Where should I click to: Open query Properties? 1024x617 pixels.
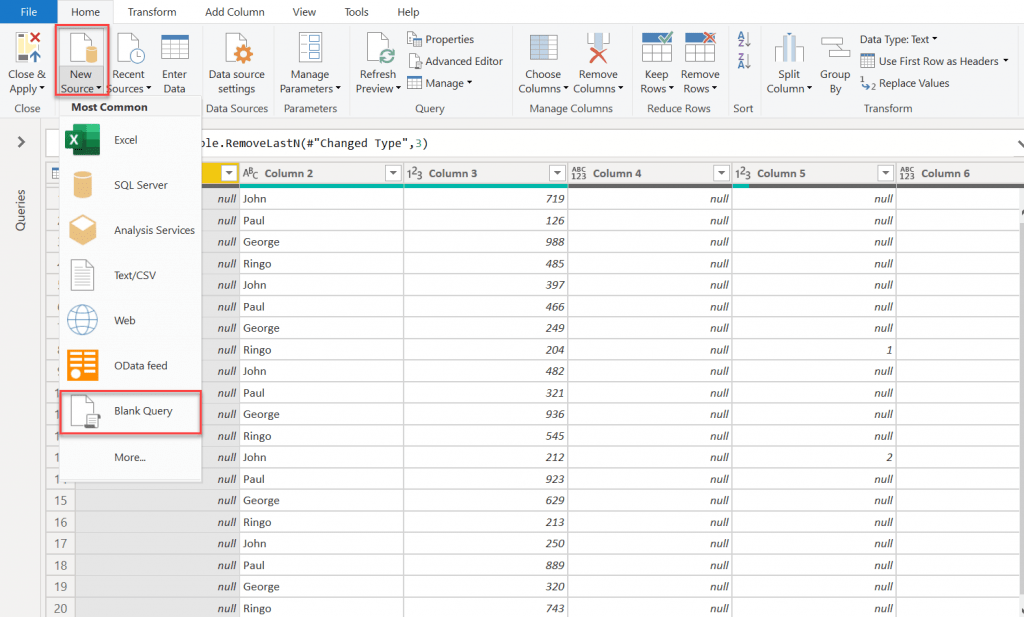[441, 39]
